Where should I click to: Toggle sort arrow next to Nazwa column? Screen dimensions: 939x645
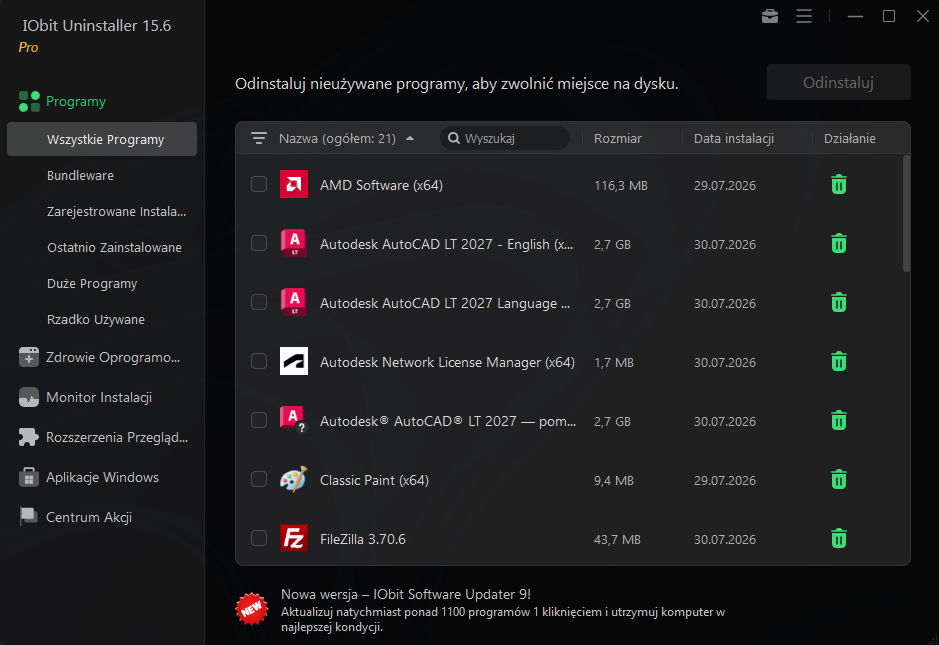tap(410, 138)
